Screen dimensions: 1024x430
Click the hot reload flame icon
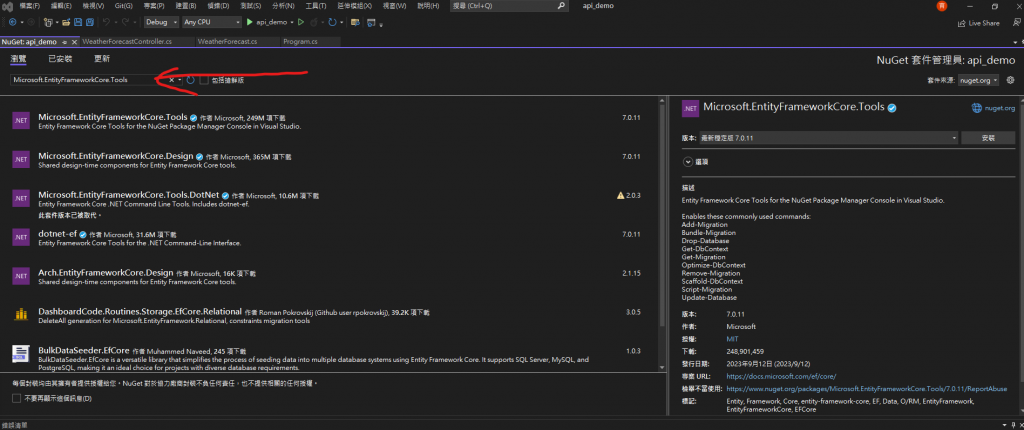314,22
